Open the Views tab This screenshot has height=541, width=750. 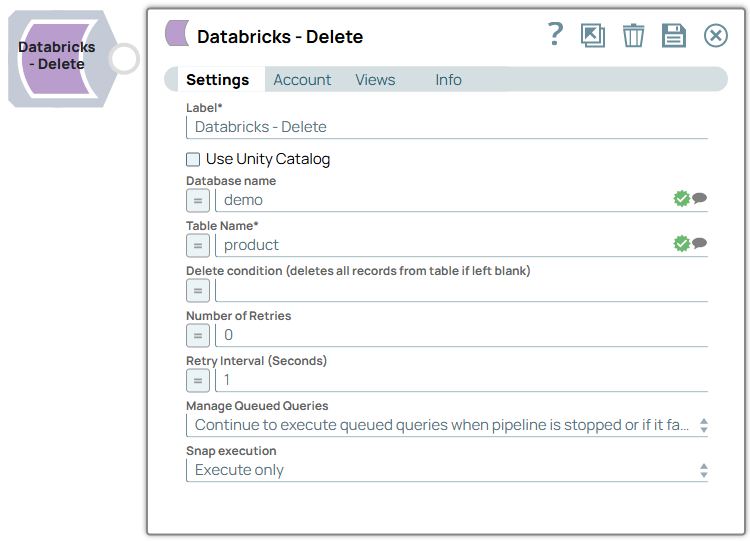click(x=375, y=80)
